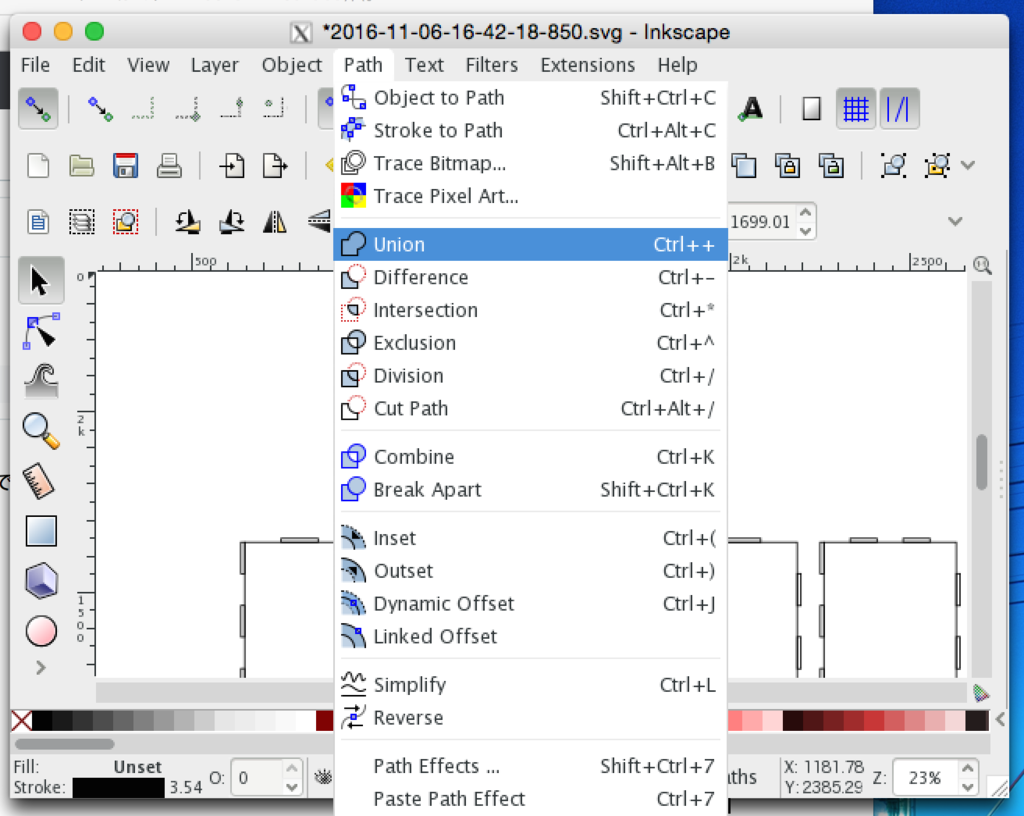This screenshot has height=816, width=1024.
Task: Open a file with folder icon
Action: [x=82, y=166]
